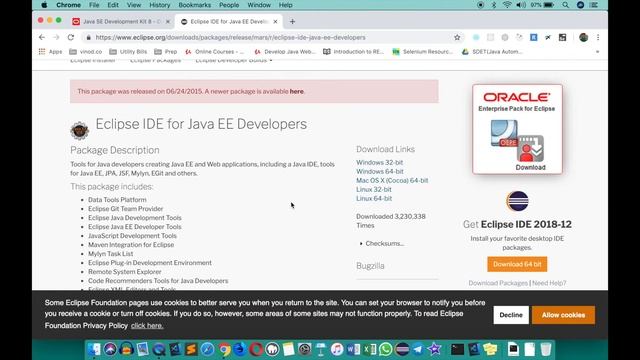Open a new browser tab
Viewport: 640px width, 360px height.
coord(292,22)
